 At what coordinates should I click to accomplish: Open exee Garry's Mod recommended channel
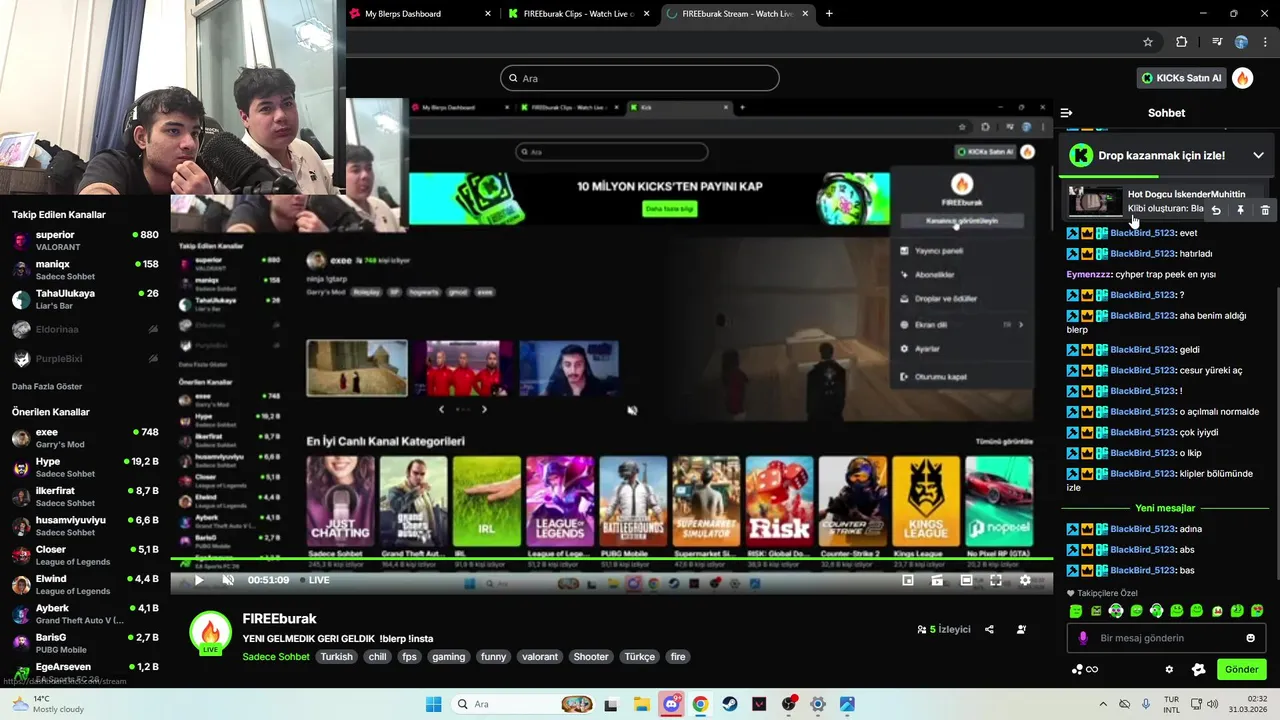[x=85, y=438]
